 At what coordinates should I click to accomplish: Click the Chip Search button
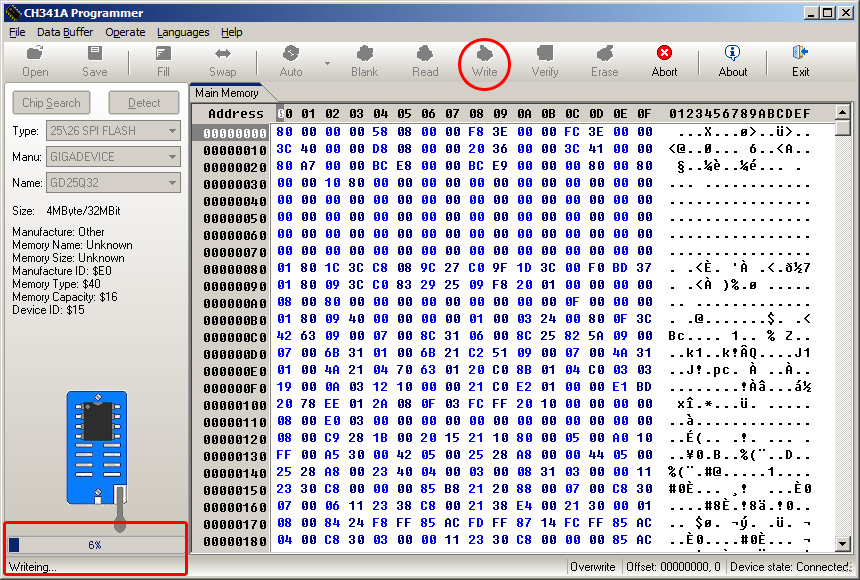click(52, 103)
